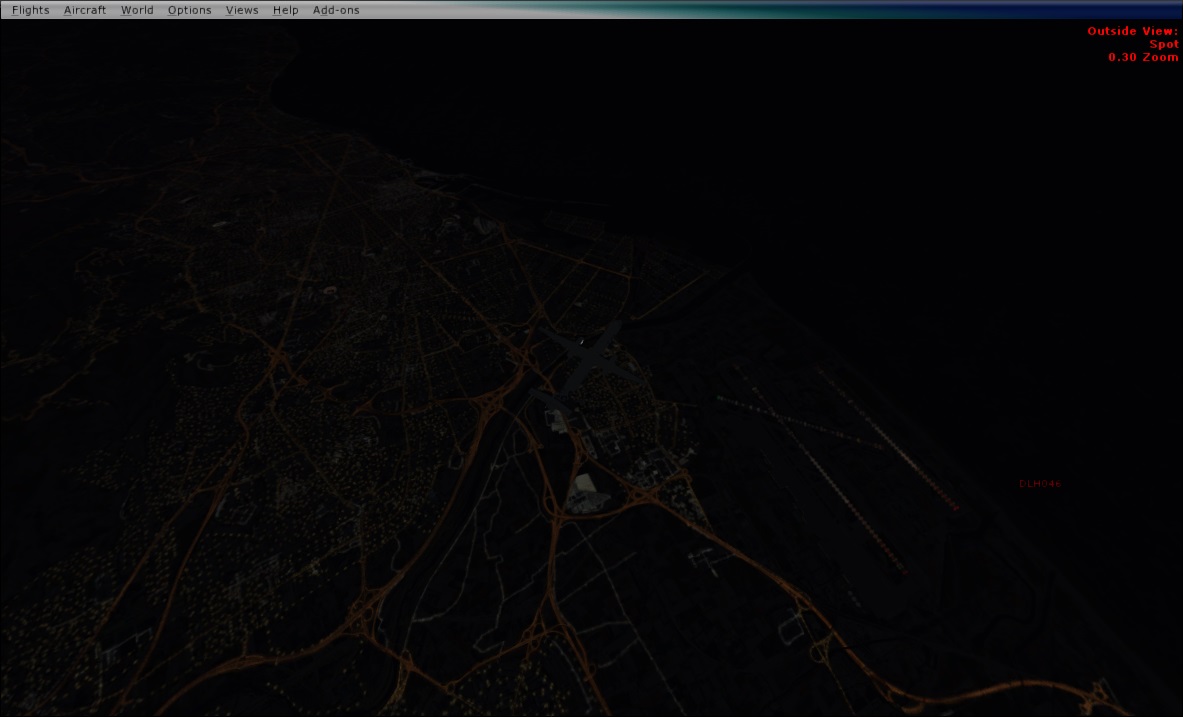Open the Options menu
Screen dimensions: 1183x717
point(189,10)
